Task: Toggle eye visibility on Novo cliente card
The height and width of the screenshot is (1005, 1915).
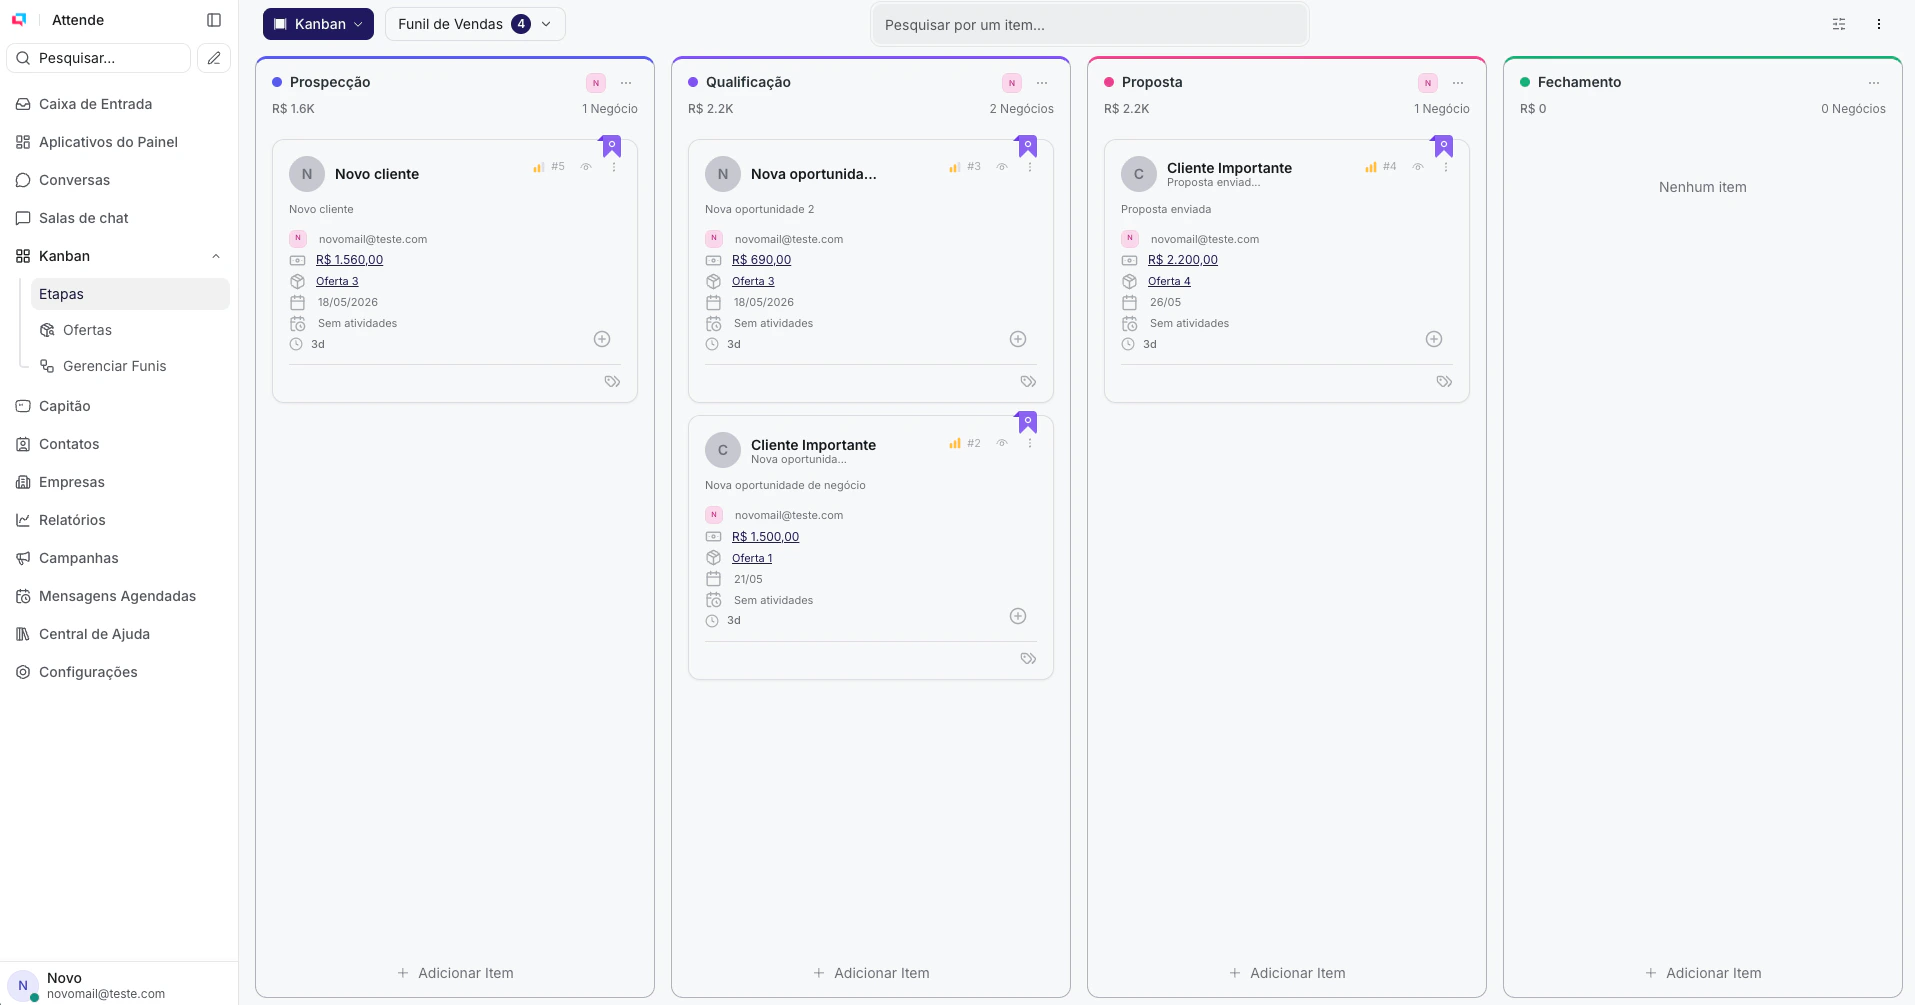Action: (586, 167)
